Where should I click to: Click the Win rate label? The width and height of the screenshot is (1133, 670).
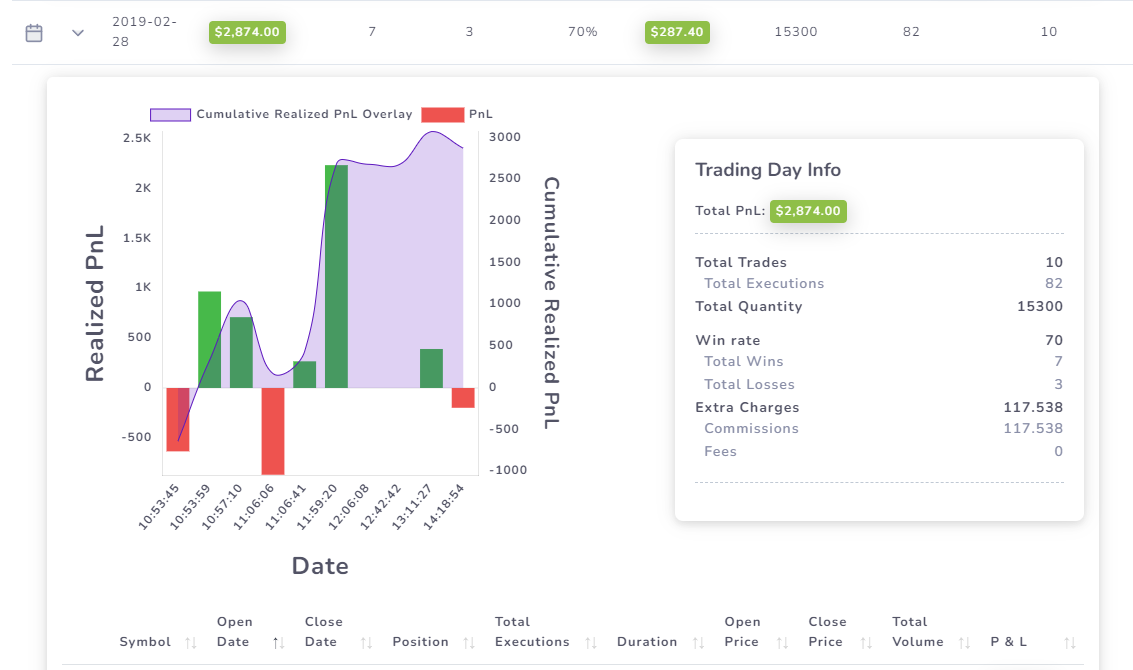pyautogui.click(x=728, y=340)
